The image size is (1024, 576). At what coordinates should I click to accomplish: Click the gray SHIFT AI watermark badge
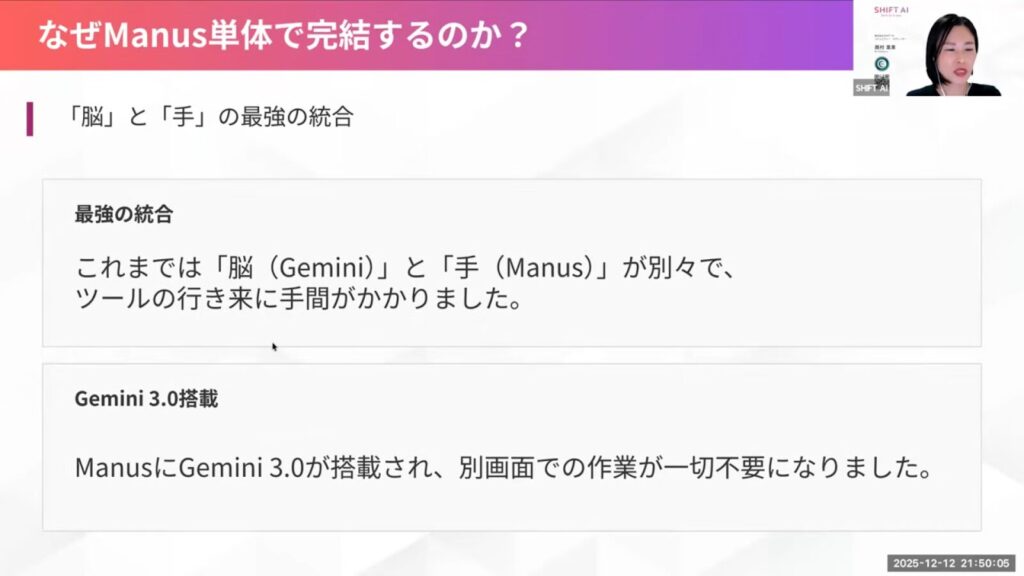tap(871, 88)
